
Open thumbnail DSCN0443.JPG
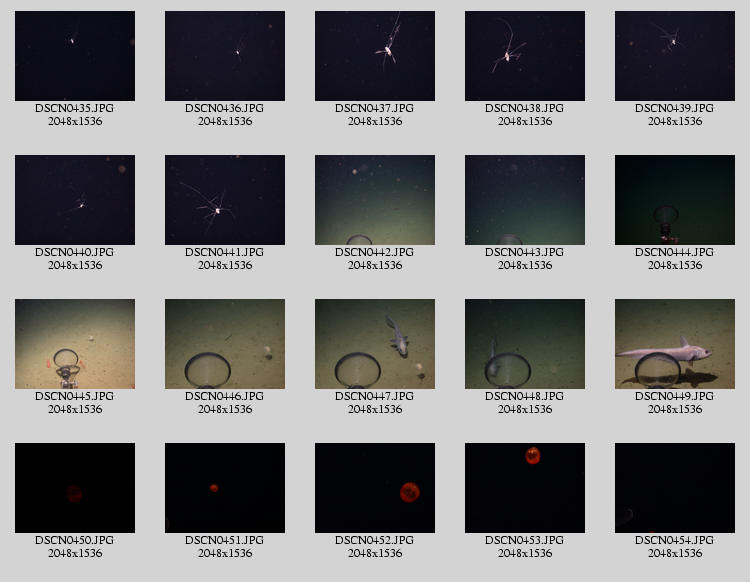pyautogui.click(x=525, y=200)
